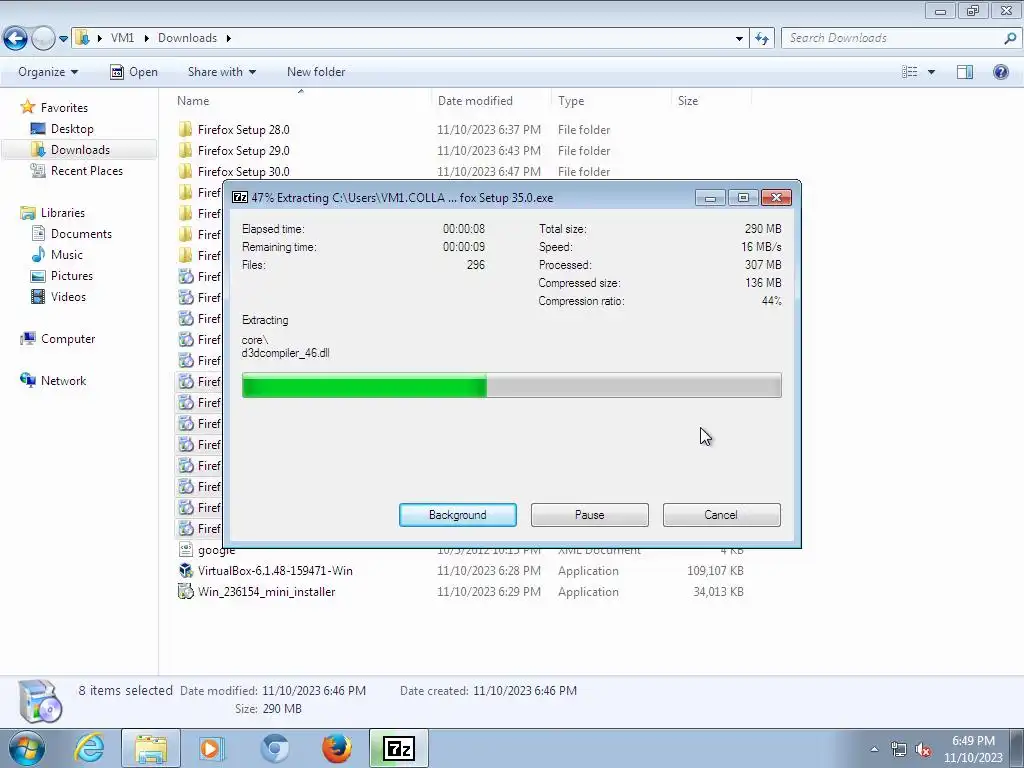Open recent locations dropdown arrow
The width and height of the screenshot is (1024, 768).
tap(63, 39)
